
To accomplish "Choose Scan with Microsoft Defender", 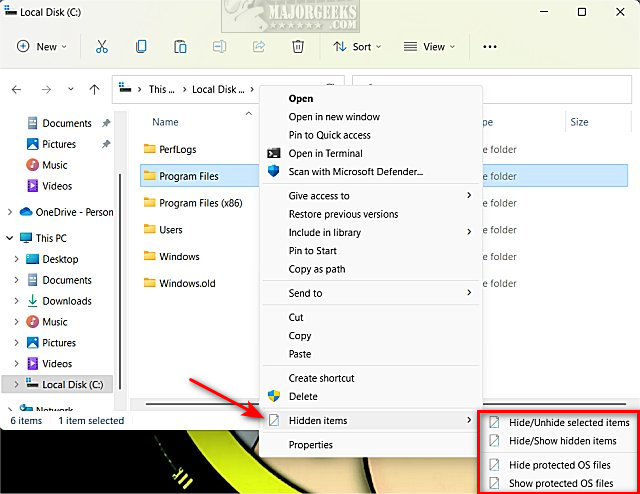I will 355,171.
